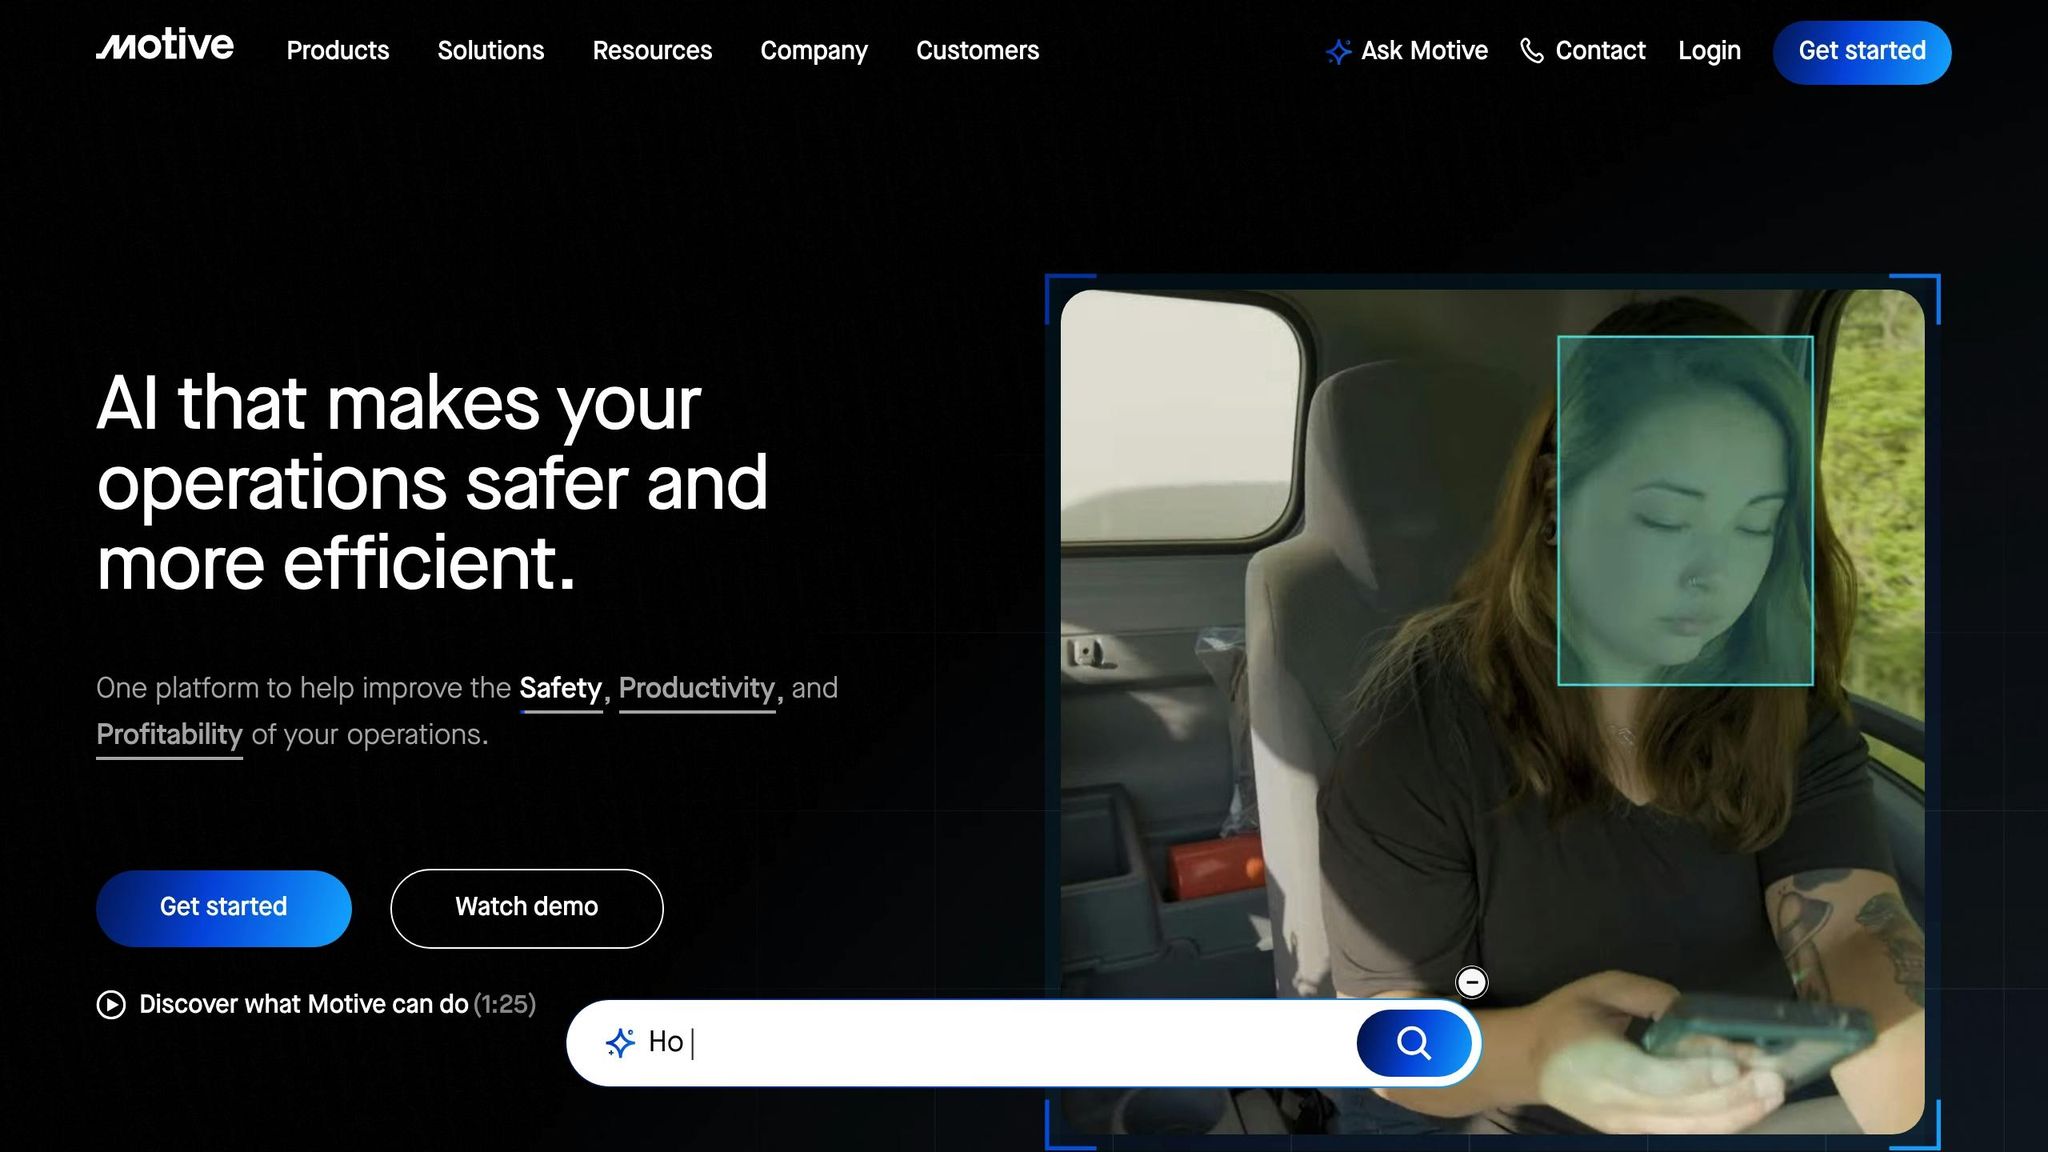This screenshot has width=2048, height=1152.
Task: Select the underlined Productivity link
Action: pyautogui.click(x=696, y=688)
